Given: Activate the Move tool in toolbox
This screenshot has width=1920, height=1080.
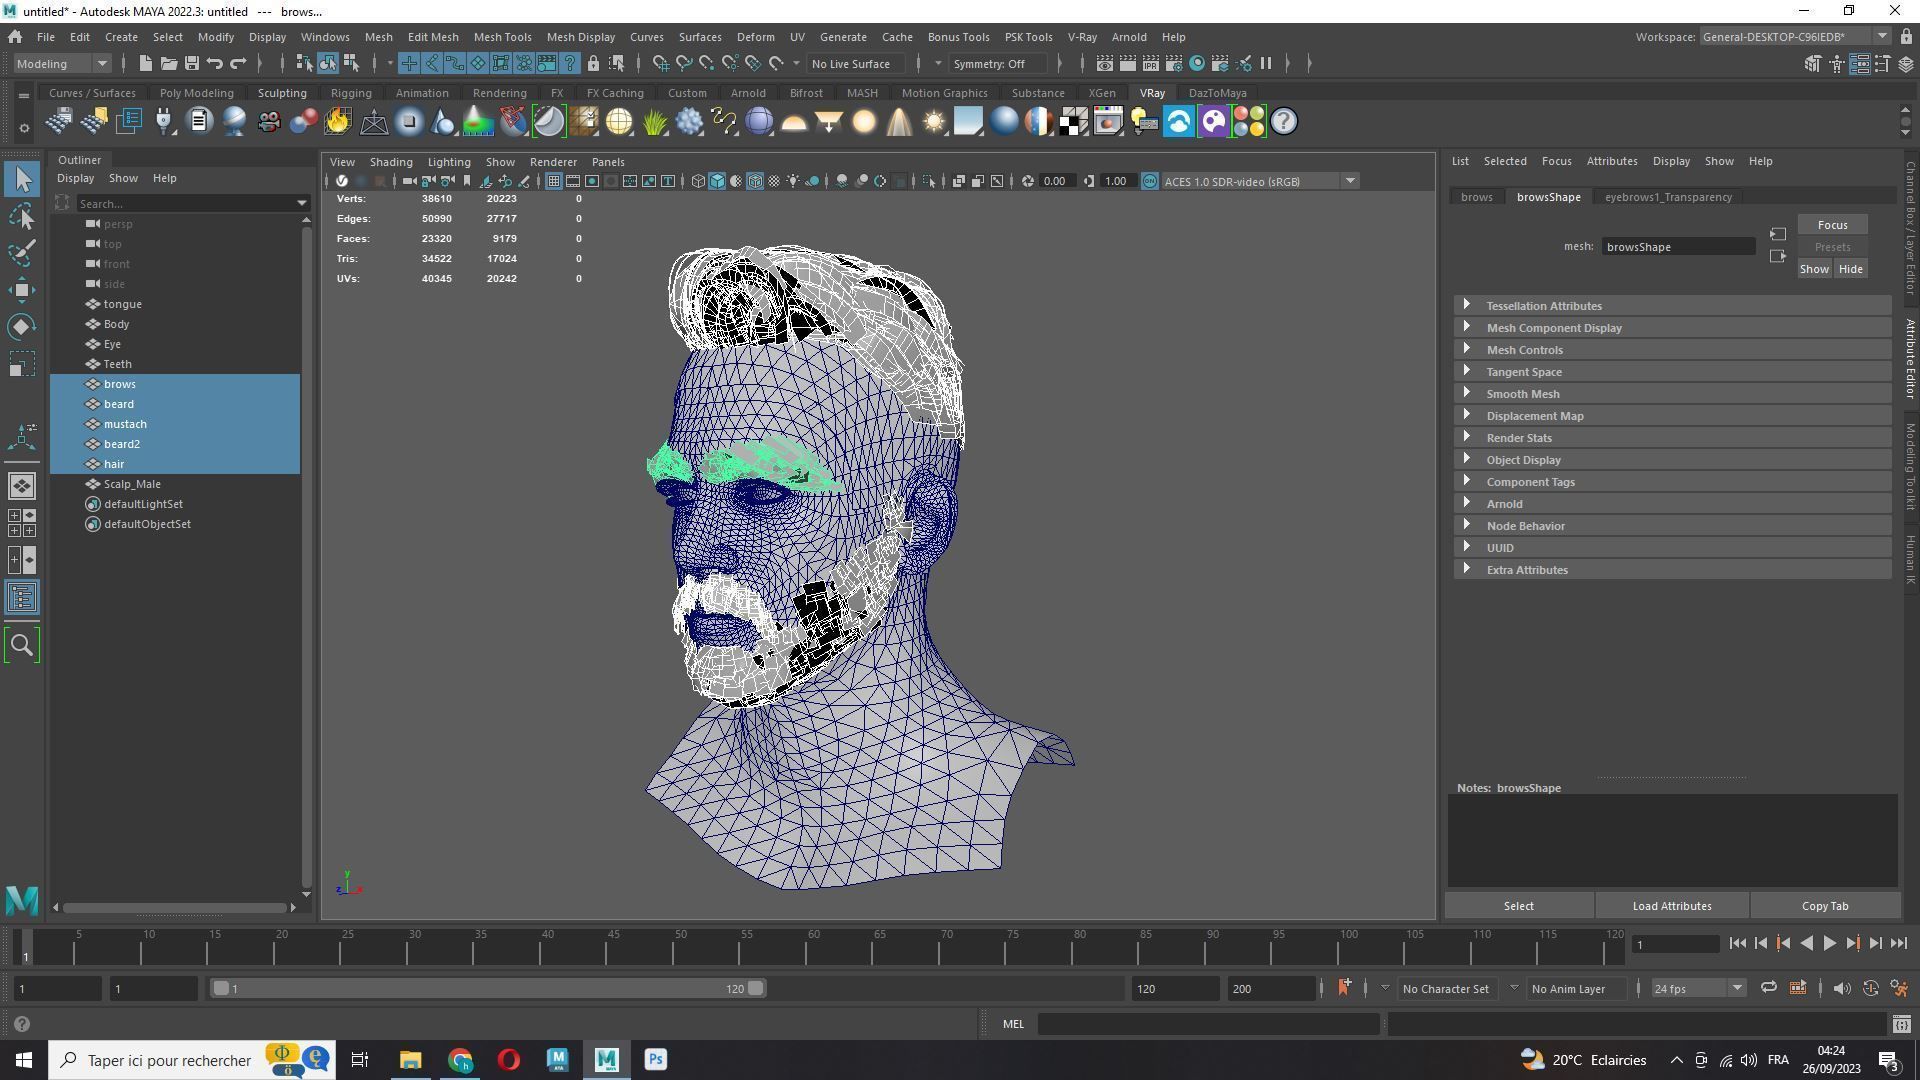Looking at the screenshot, I should click(22, 290).
